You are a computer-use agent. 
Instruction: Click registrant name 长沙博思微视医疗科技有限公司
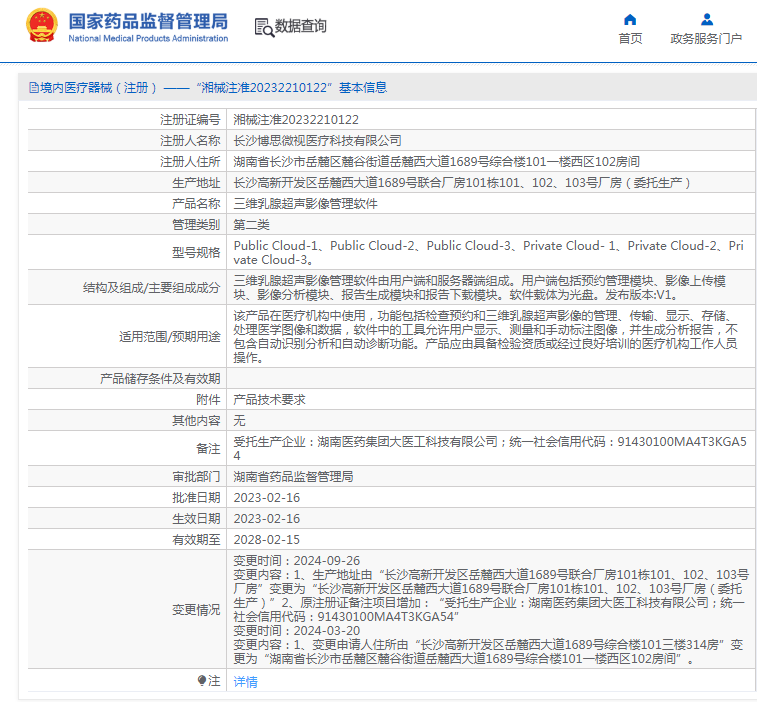pyautogui.click(x=317, y=140)
